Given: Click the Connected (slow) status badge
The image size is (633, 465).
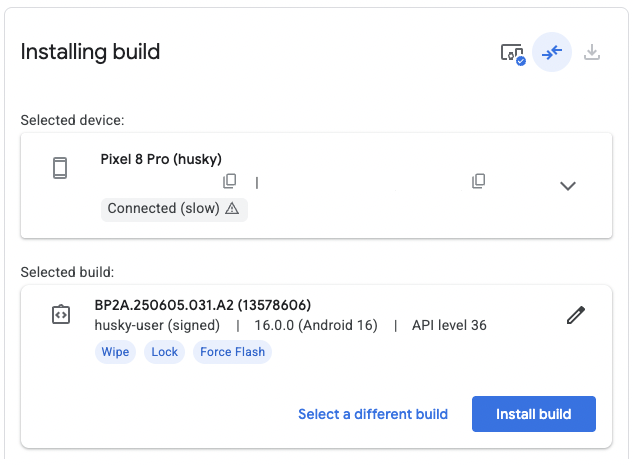Looking at the screenshot, I should (x=174, y=209).
